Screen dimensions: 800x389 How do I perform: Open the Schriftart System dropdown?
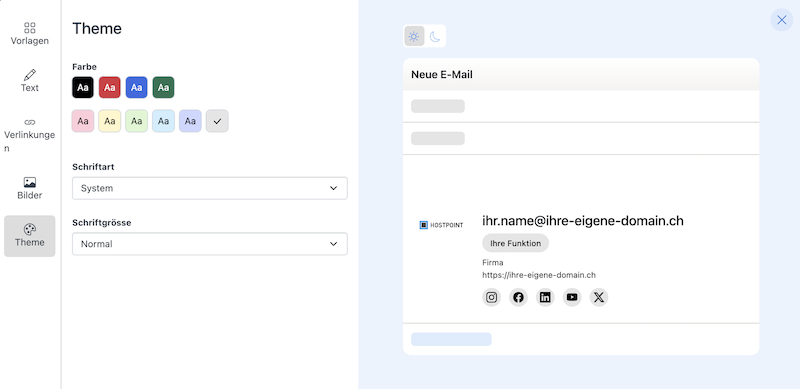210,188
